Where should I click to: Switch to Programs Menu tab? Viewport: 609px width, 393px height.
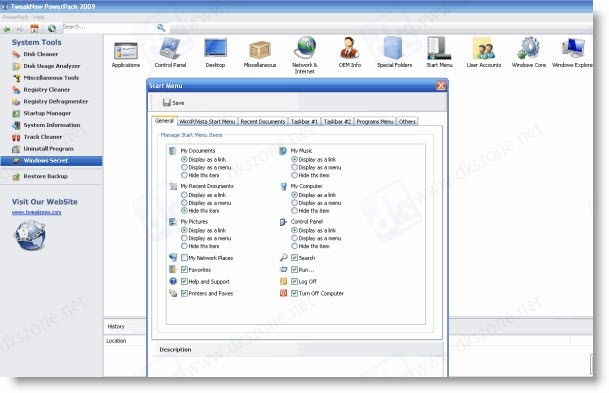pos(375,122)
